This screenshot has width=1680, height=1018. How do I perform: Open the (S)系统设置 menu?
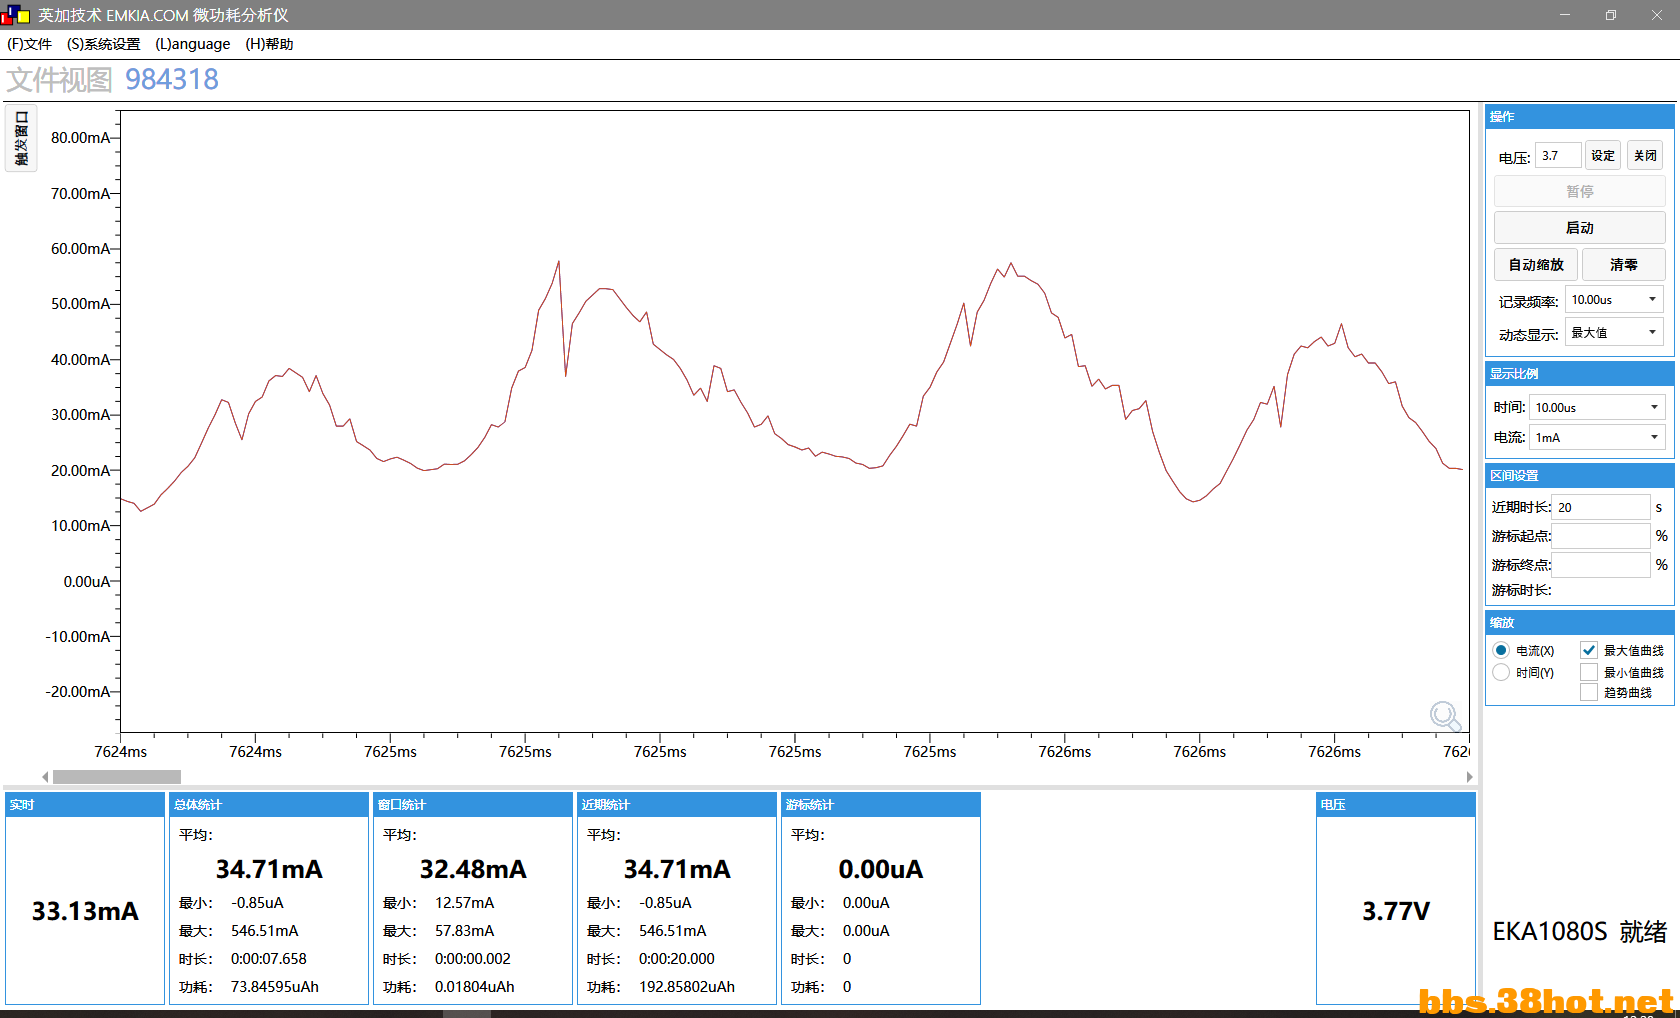pyautogui.click(x=104, y=44)
